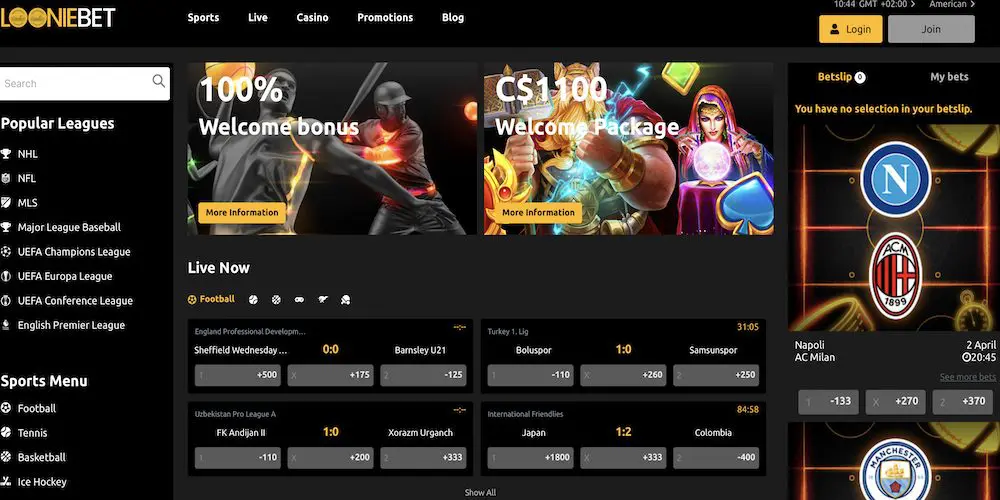
Task: Open More Information for the Welcome bonus
Action: (x=242, y=212)
